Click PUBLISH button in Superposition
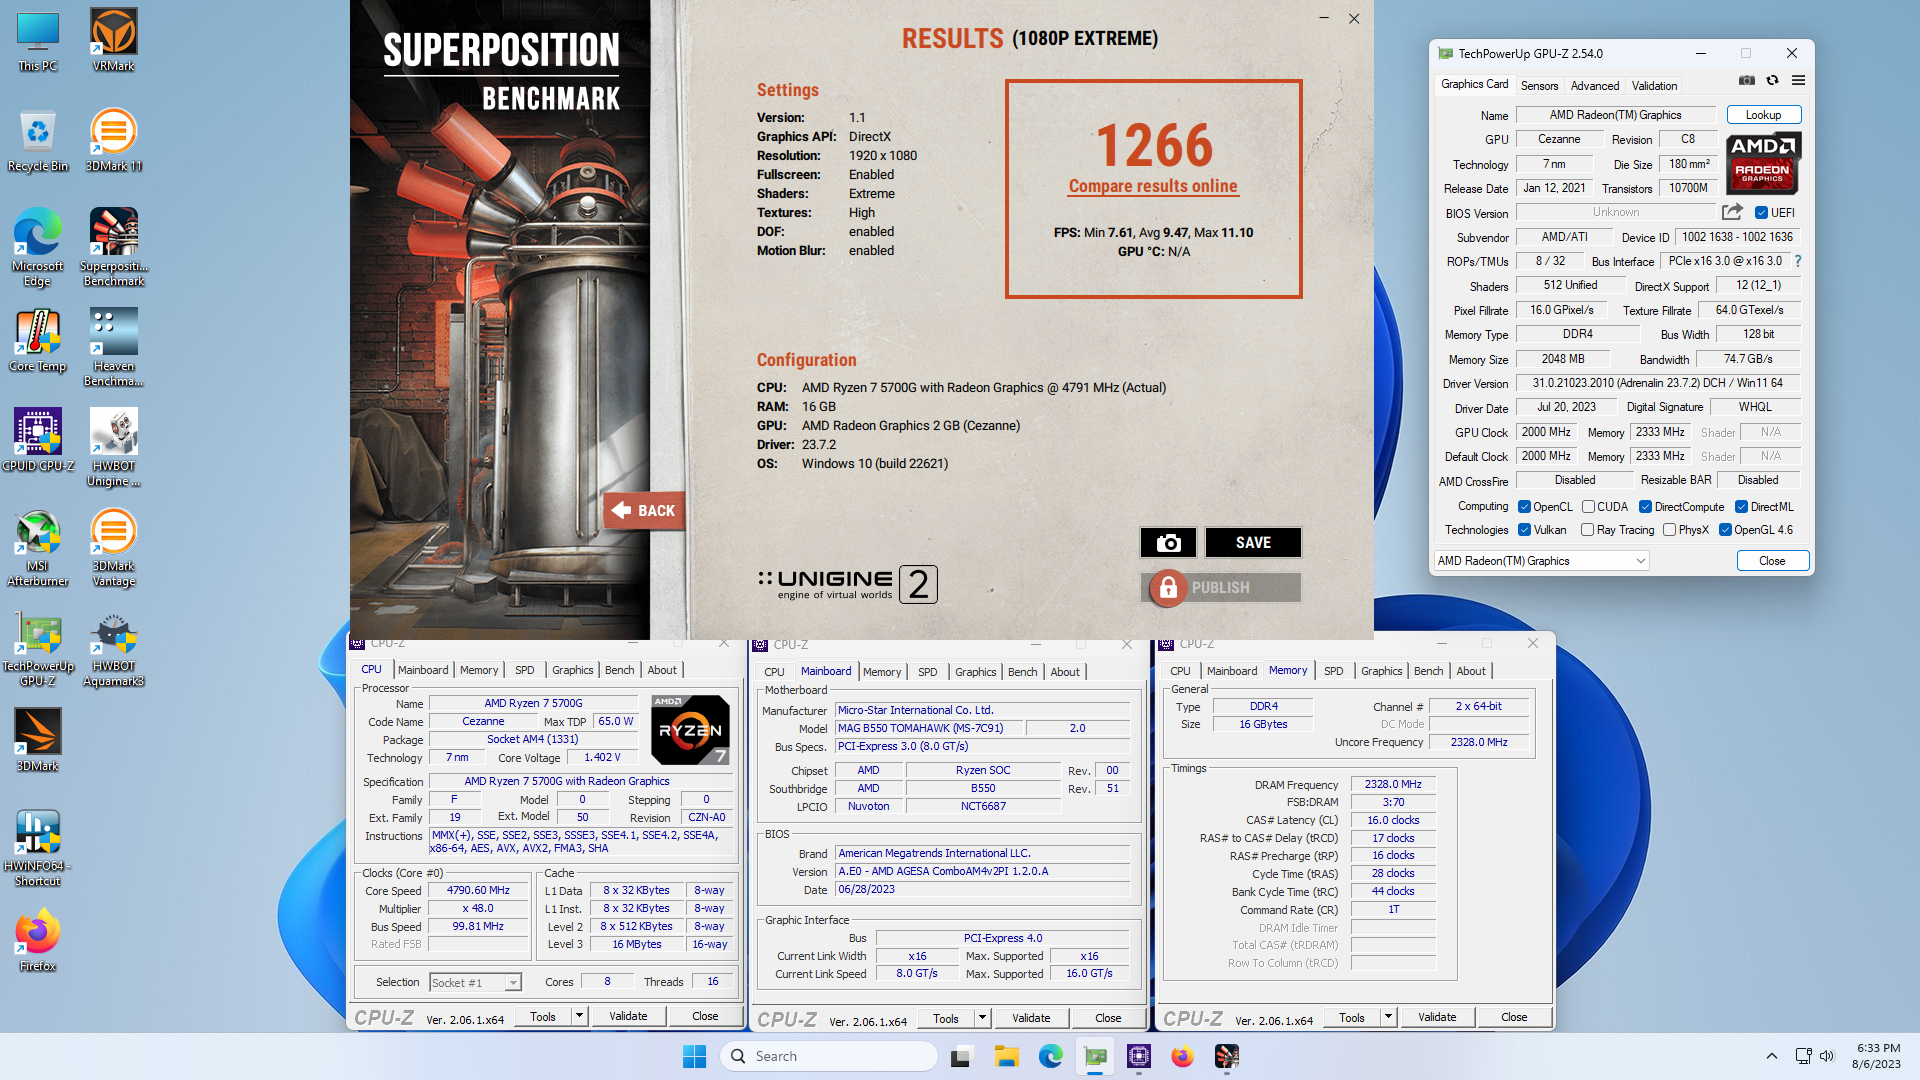The image size is (1920, 1080). click(x=1221, y=588)
